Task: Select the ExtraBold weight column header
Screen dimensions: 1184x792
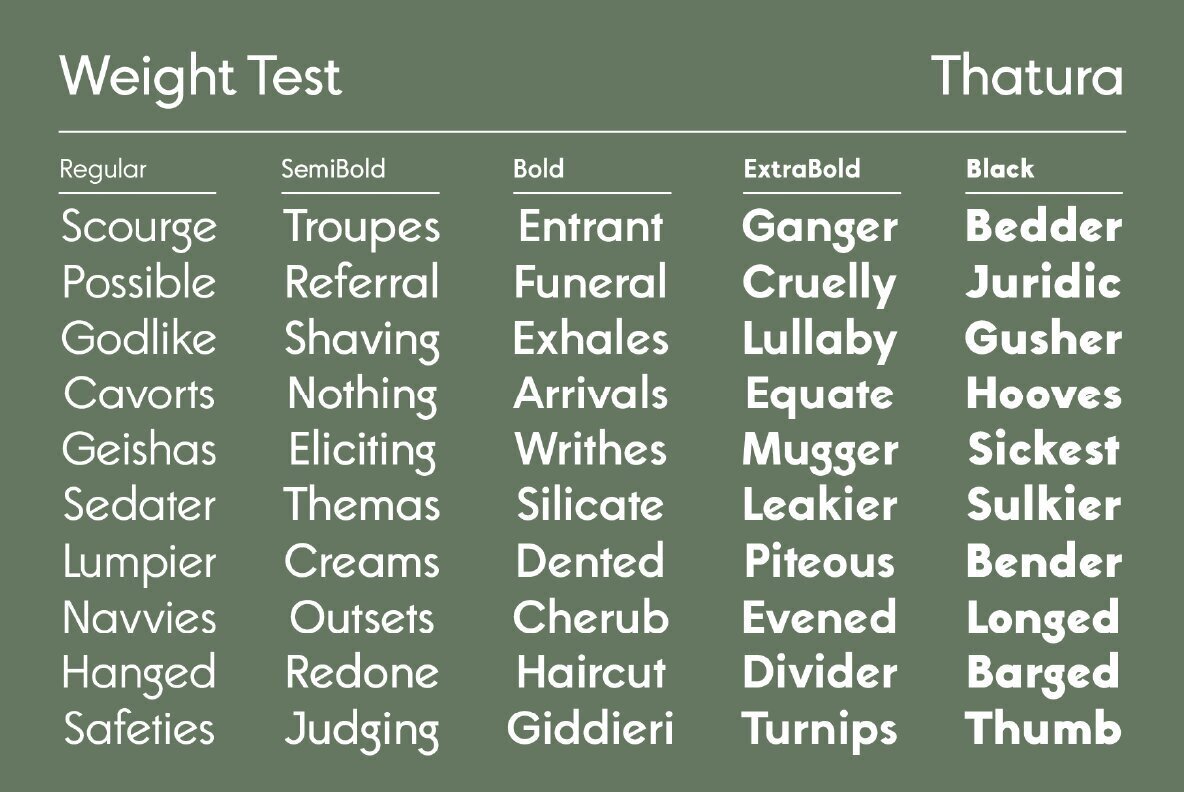Action: (801, 169)
